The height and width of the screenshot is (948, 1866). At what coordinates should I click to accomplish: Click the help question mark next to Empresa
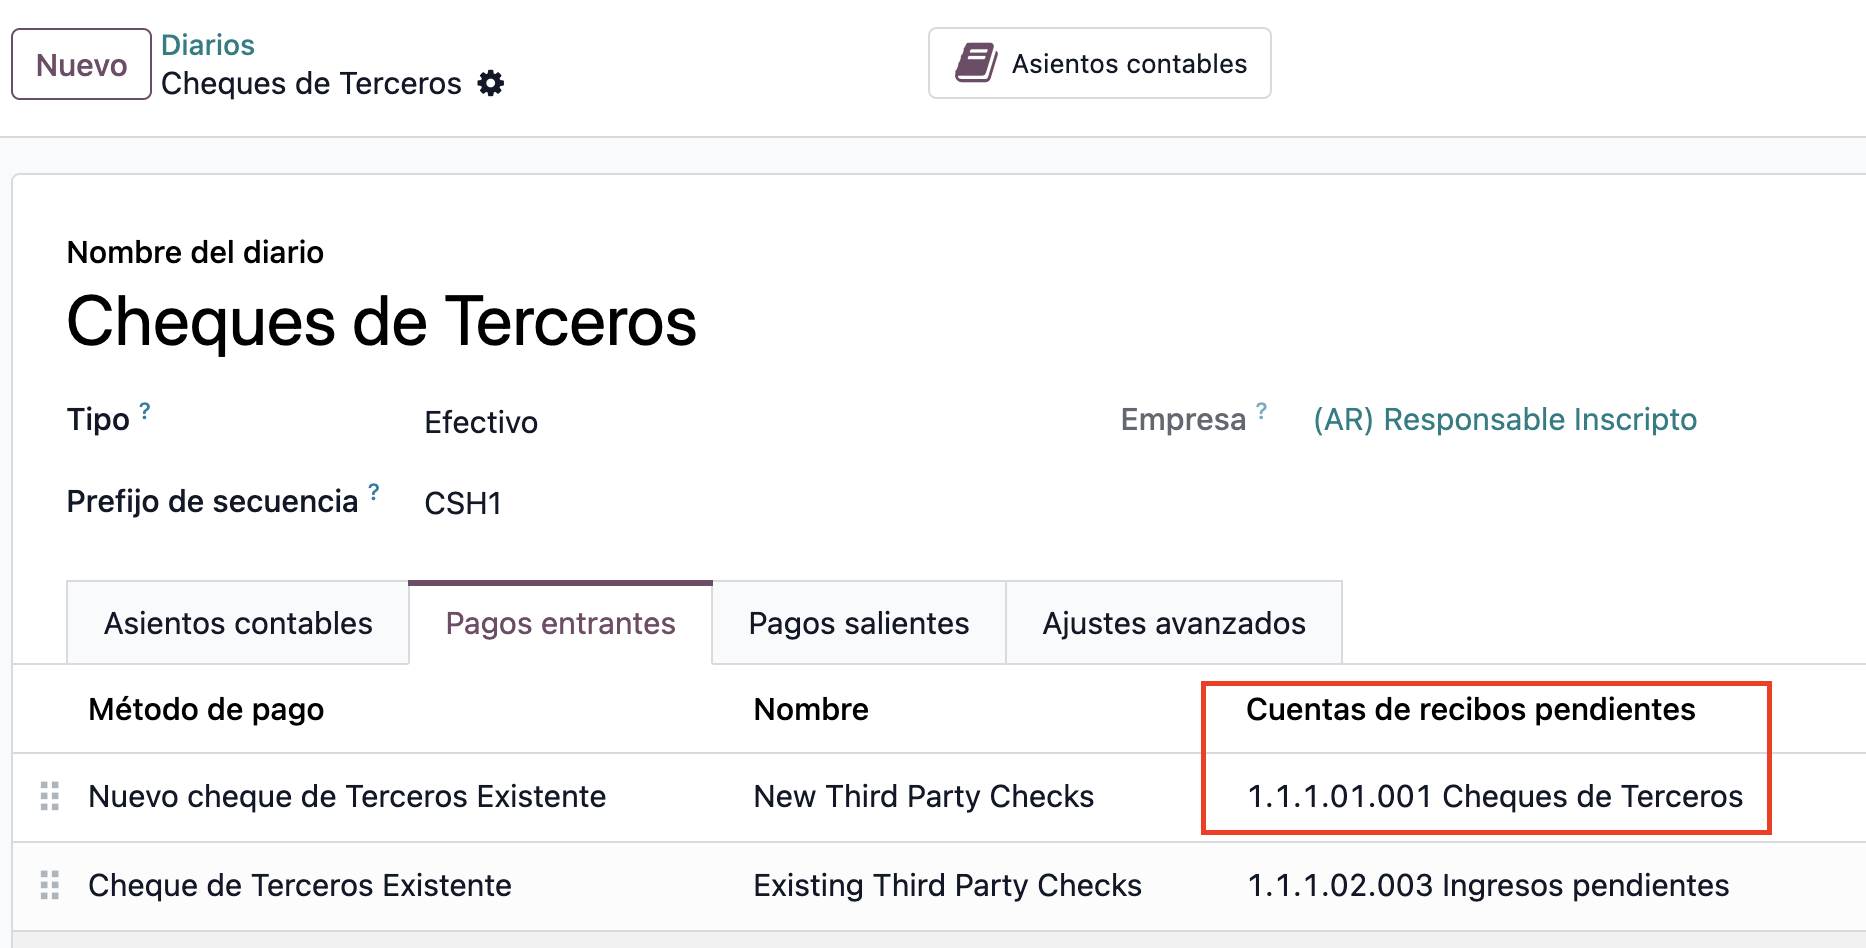pos(1261,410)
